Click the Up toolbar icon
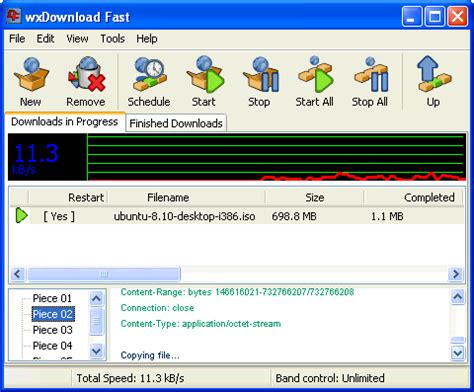 pyautogui.click(x=434, y=74)
